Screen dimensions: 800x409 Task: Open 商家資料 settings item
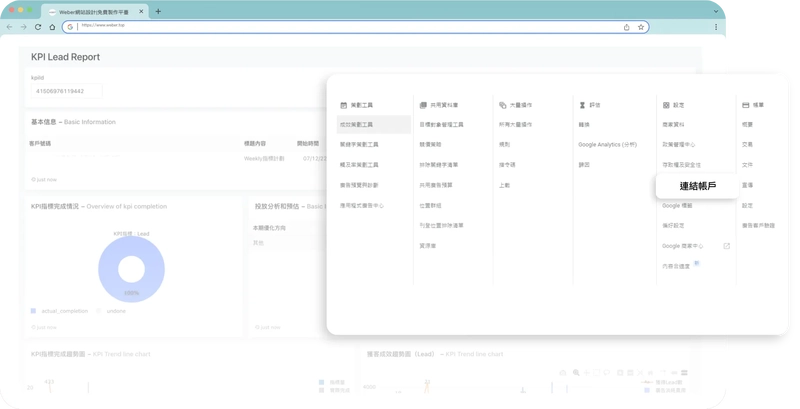[673, 124]
